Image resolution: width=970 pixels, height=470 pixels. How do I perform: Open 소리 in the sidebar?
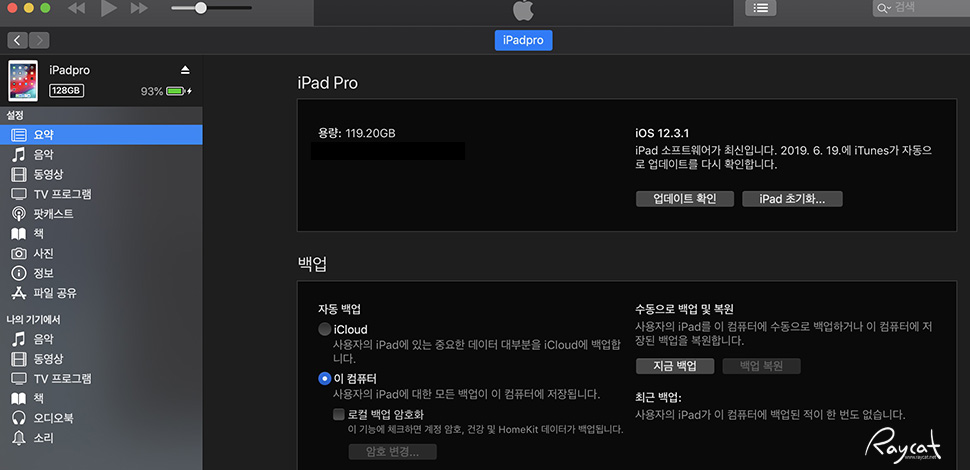[x=101, y=438]
